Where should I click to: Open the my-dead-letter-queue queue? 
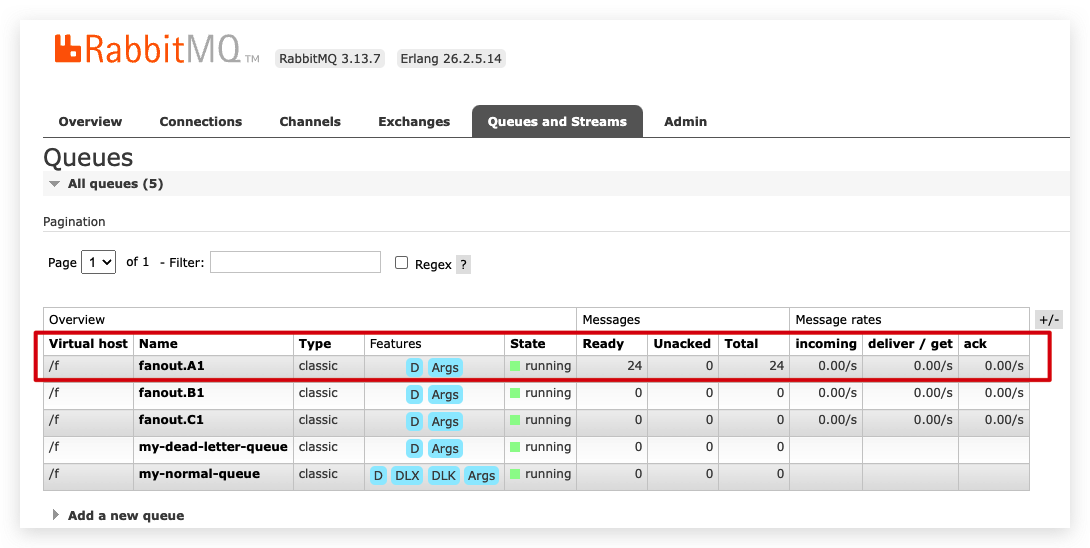213,447
